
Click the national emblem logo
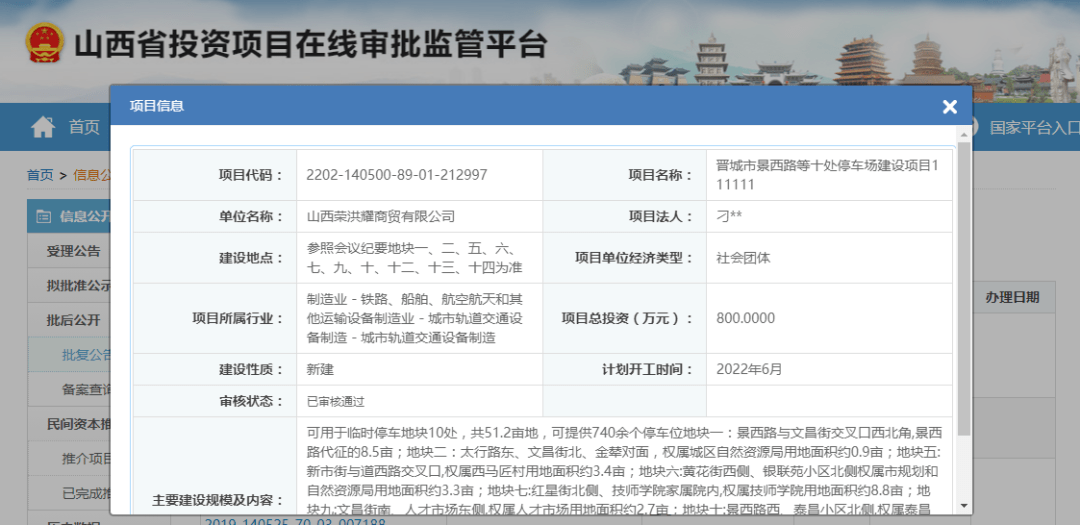coord(45,43)
